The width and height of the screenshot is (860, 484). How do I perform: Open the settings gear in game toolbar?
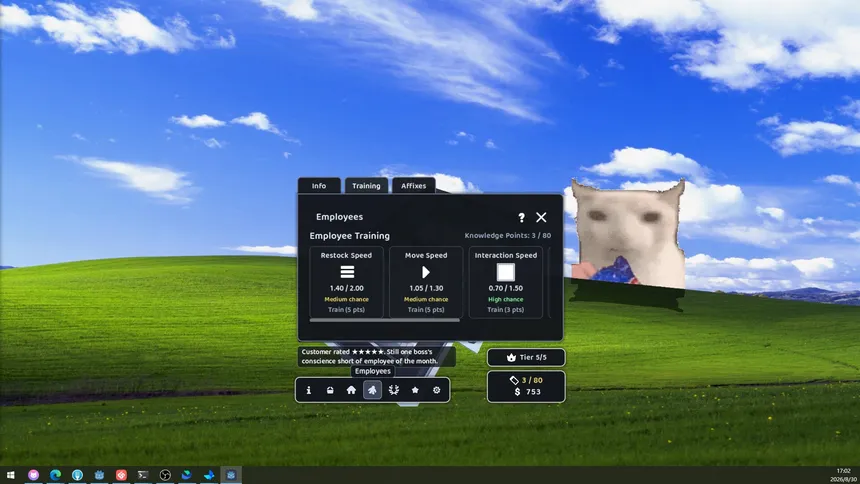click(437, 390)
